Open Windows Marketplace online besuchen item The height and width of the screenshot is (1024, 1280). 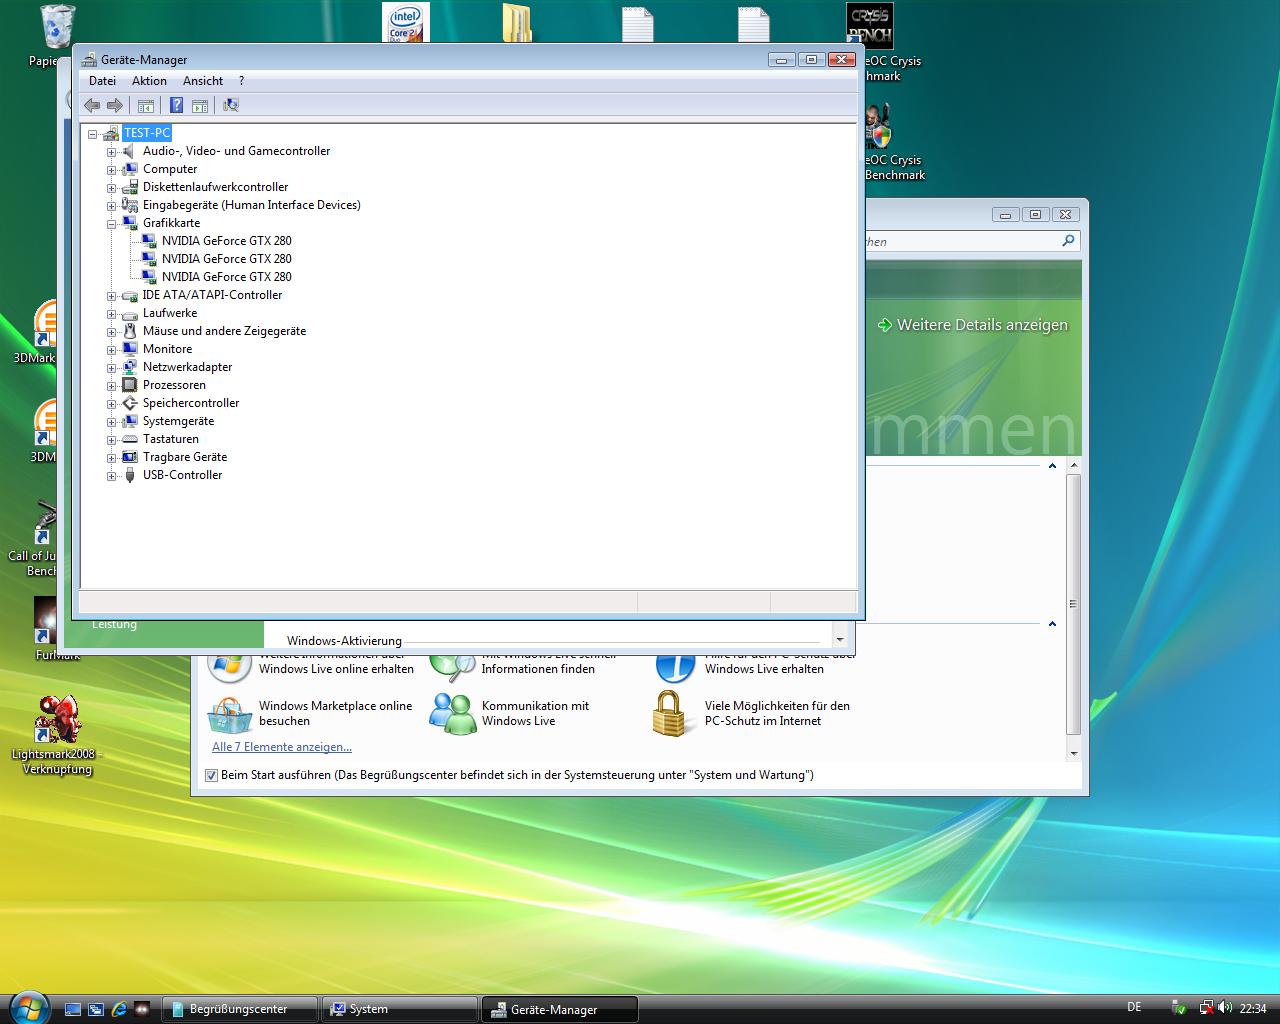pos(312,713)
